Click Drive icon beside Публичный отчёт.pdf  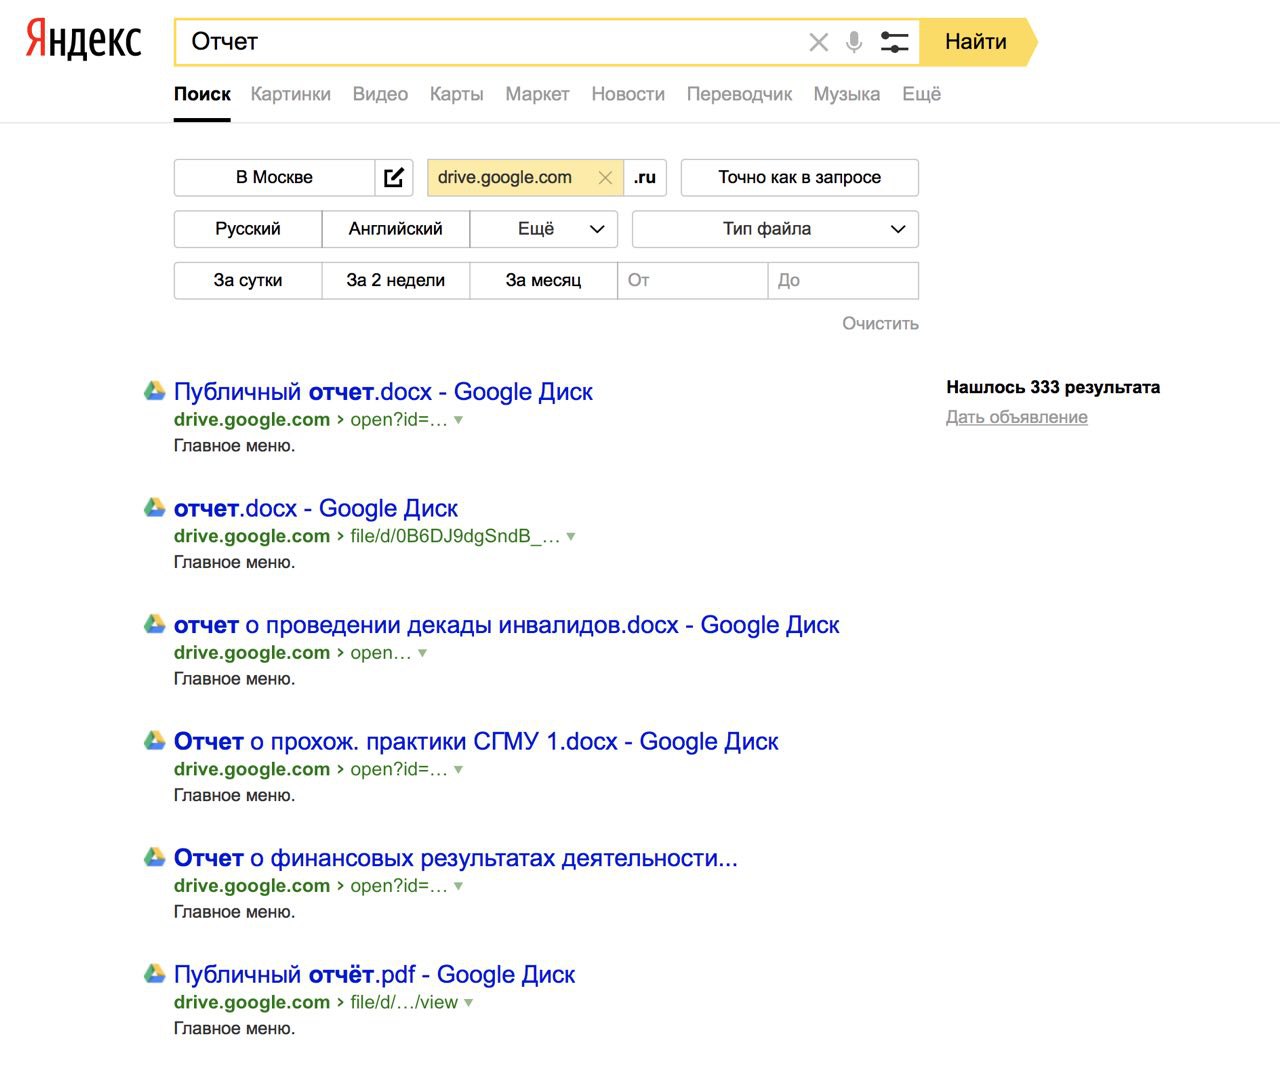coord(155,974)
